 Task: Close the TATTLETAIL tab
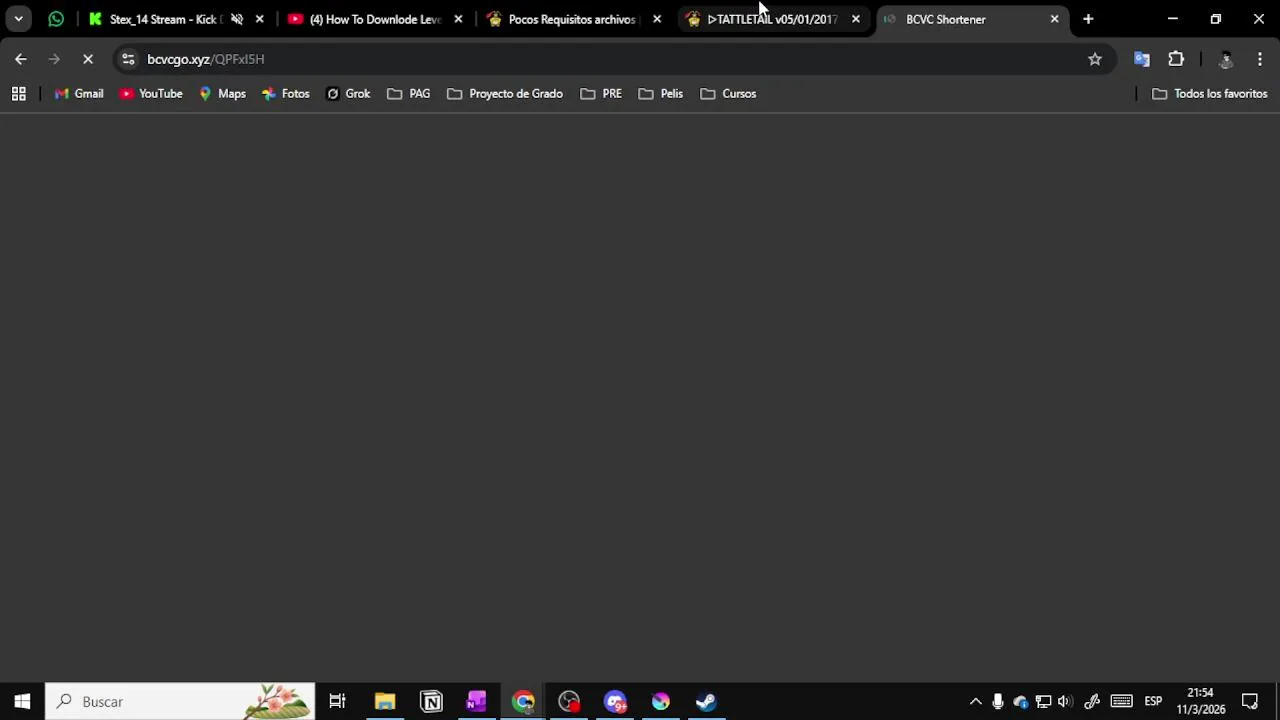(856, 19)
